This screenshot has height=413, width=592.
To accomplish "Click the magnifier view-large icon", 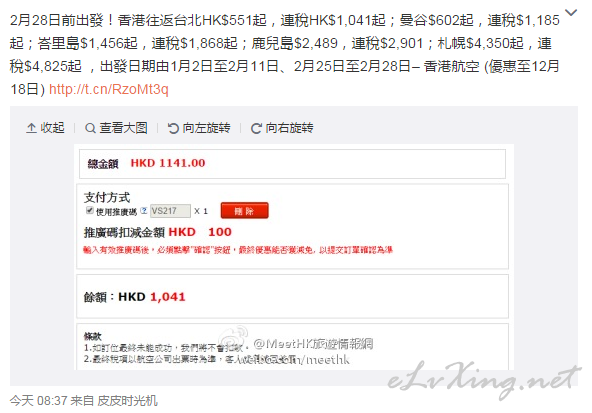I will click(x=90, y=128).
